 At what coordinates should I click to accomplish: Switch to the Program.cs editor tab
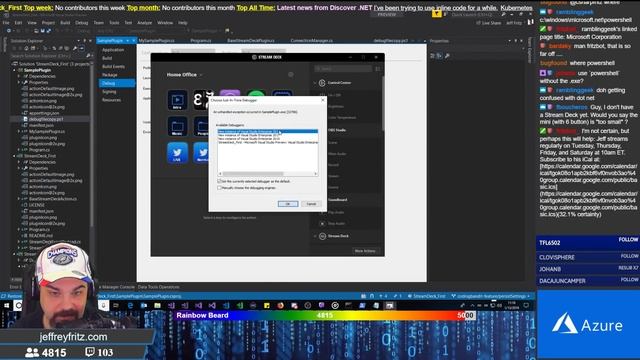click(x=201, y=41)
